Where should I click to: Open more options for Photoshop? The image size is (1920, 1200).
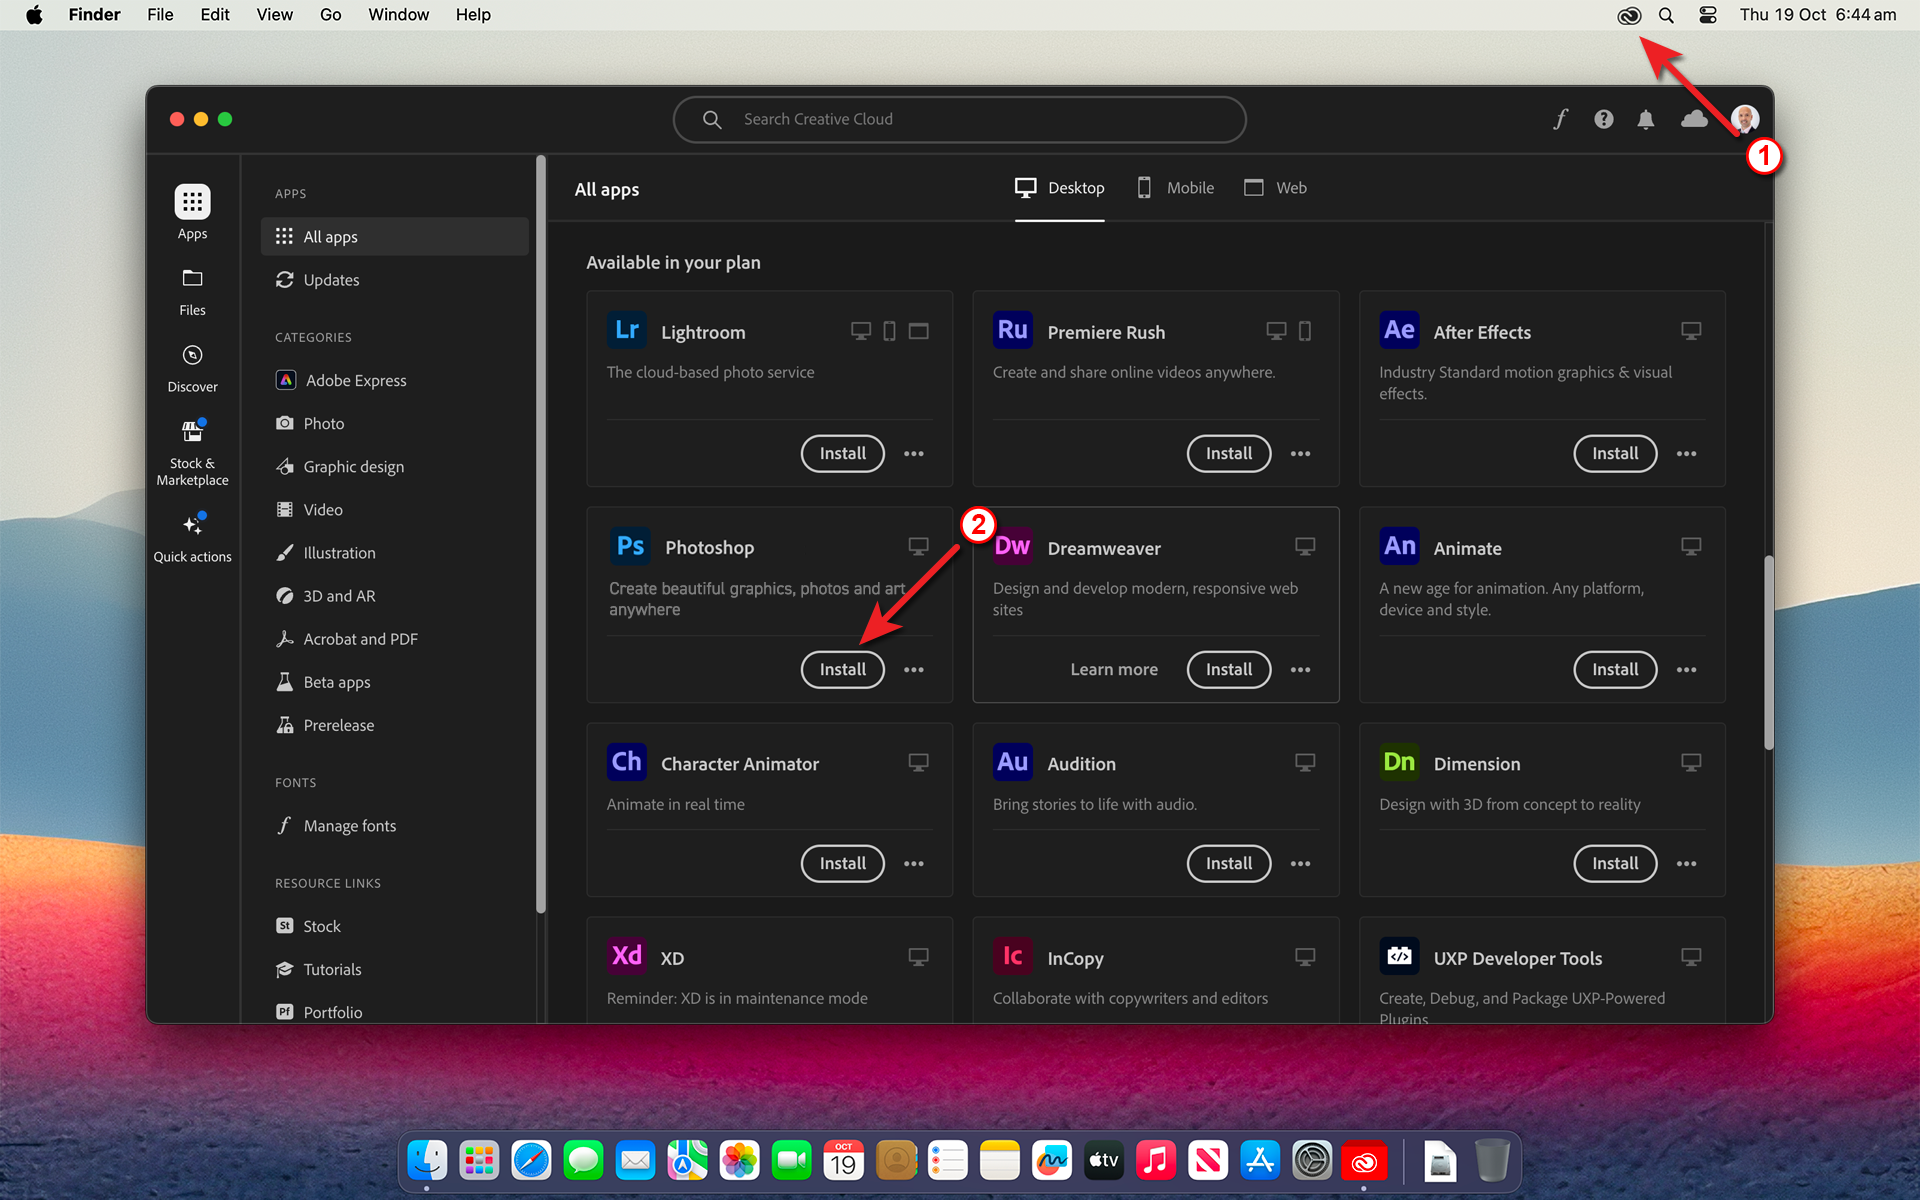click(x=914, y=670)
